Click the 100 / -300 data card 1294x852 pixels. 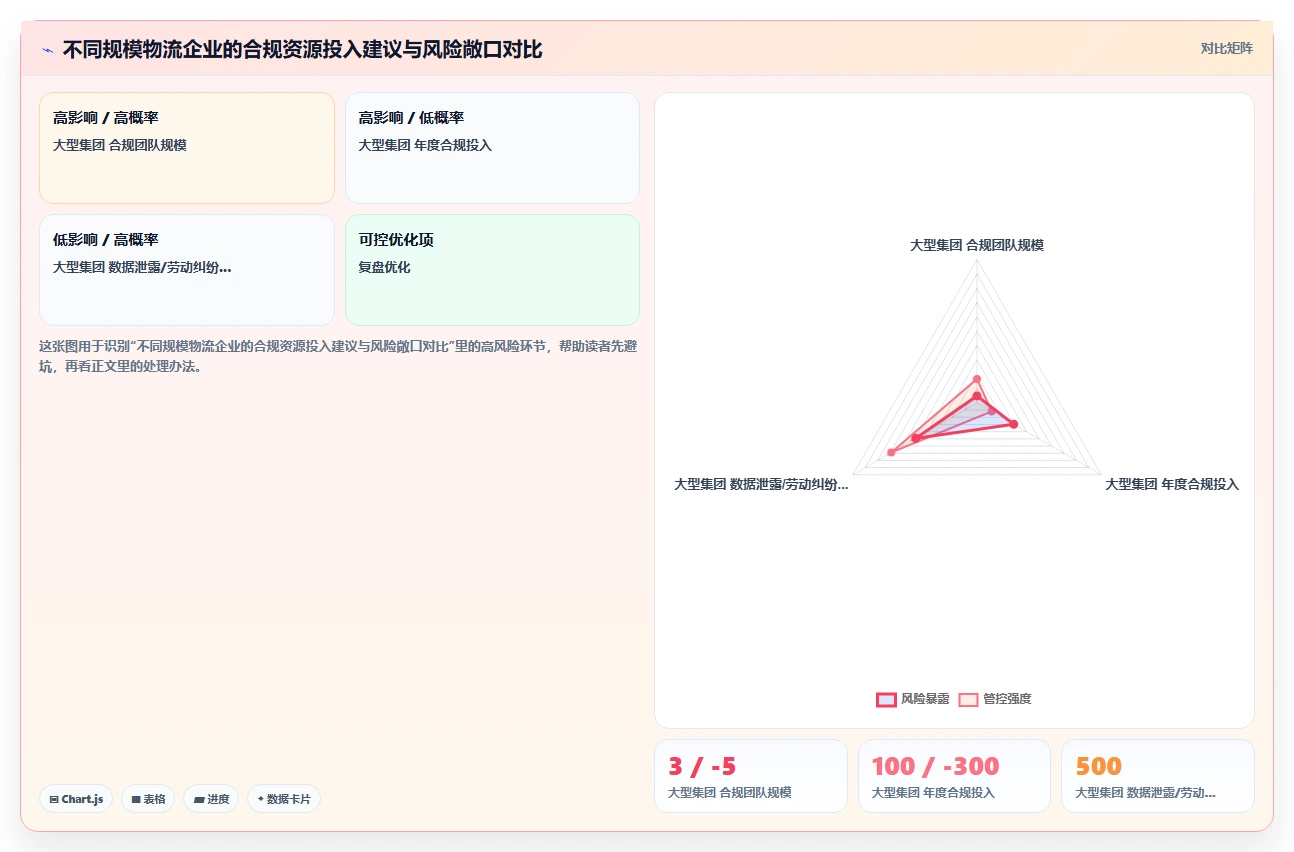pos(954,776)
